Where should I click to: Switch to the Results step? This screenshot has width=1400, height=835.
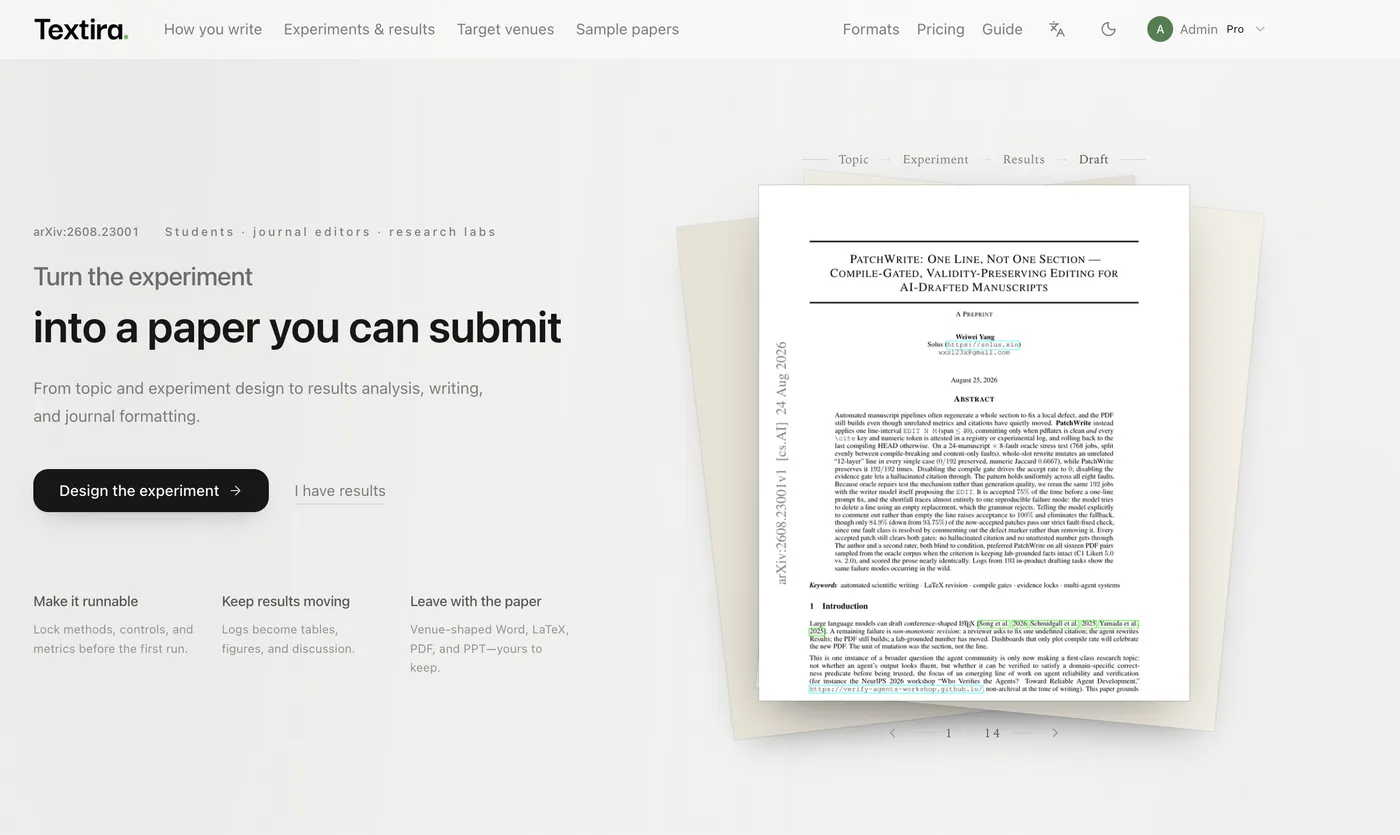[1024, 159]
